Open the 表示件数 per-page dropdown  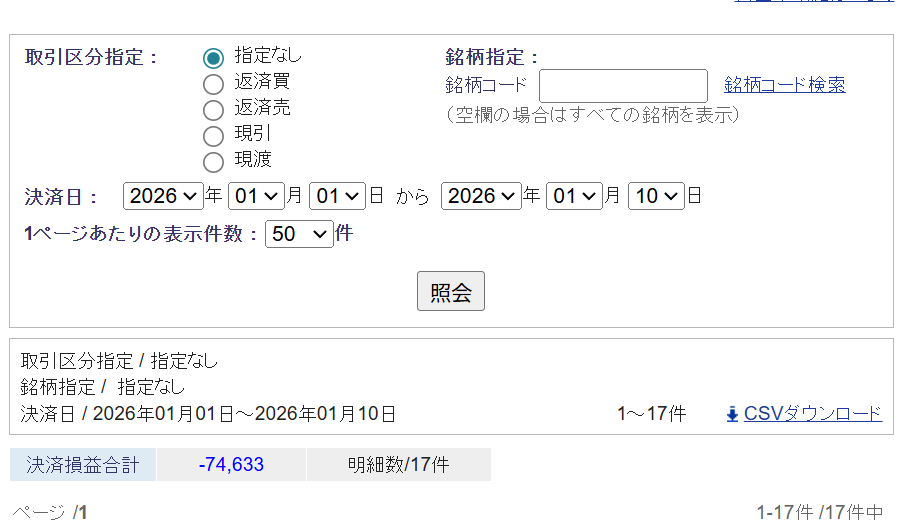299,235
